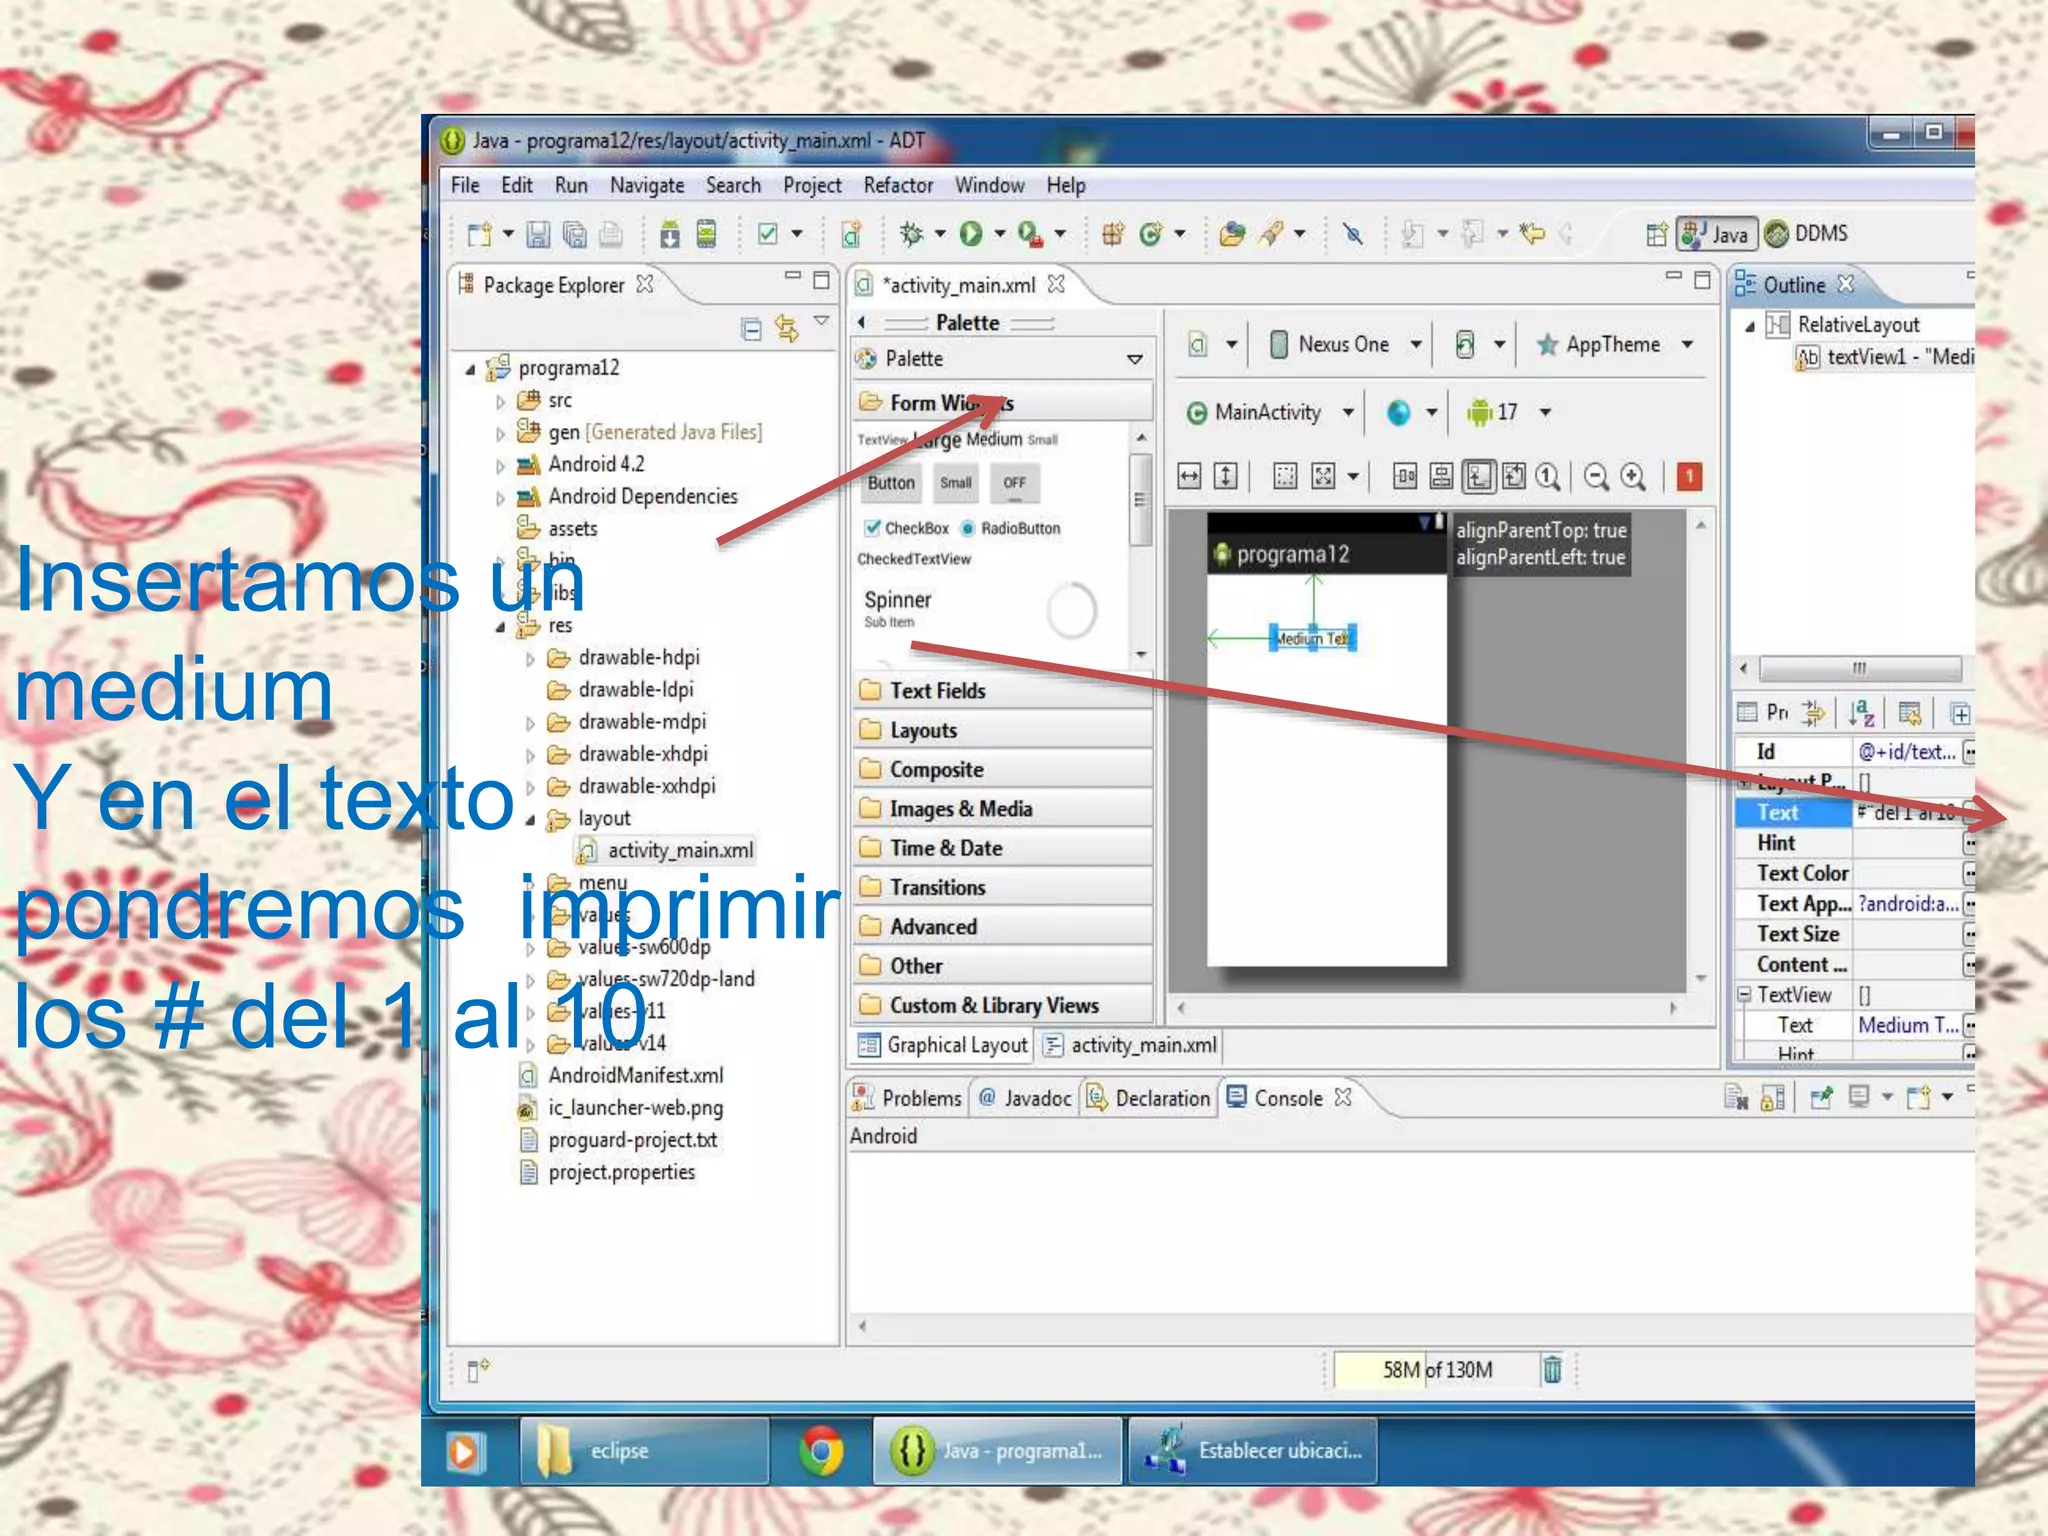The height and width of the screenshot is (1536, 2048).
Task: Expand the src folder
Action: [500, 401]
